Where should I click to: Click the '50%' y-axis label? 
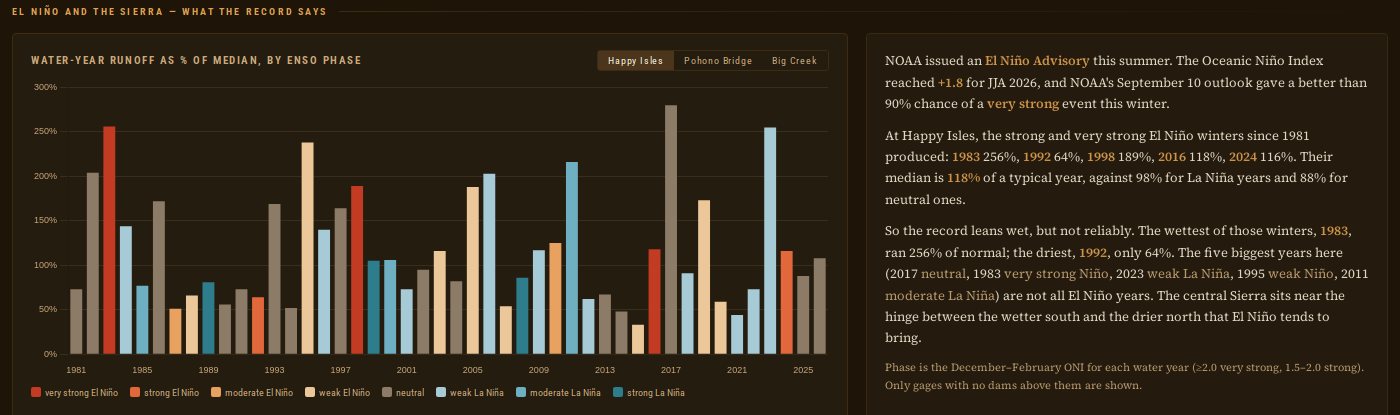tap(49, 310)
